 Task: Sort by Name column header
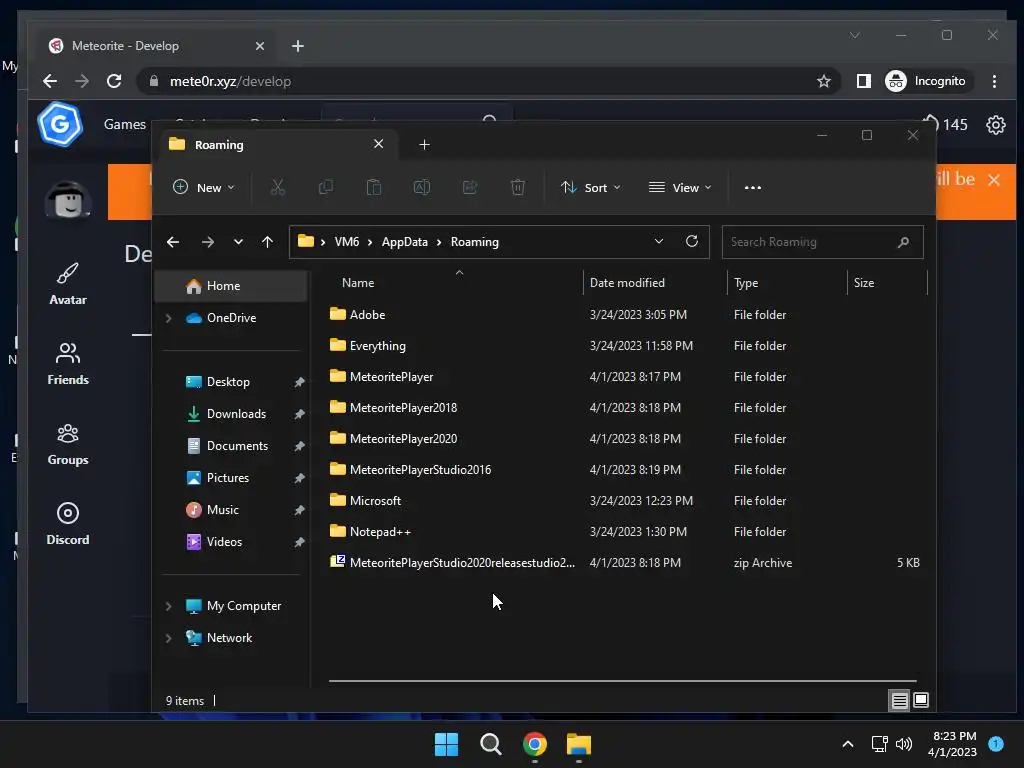tap(358, 283)
